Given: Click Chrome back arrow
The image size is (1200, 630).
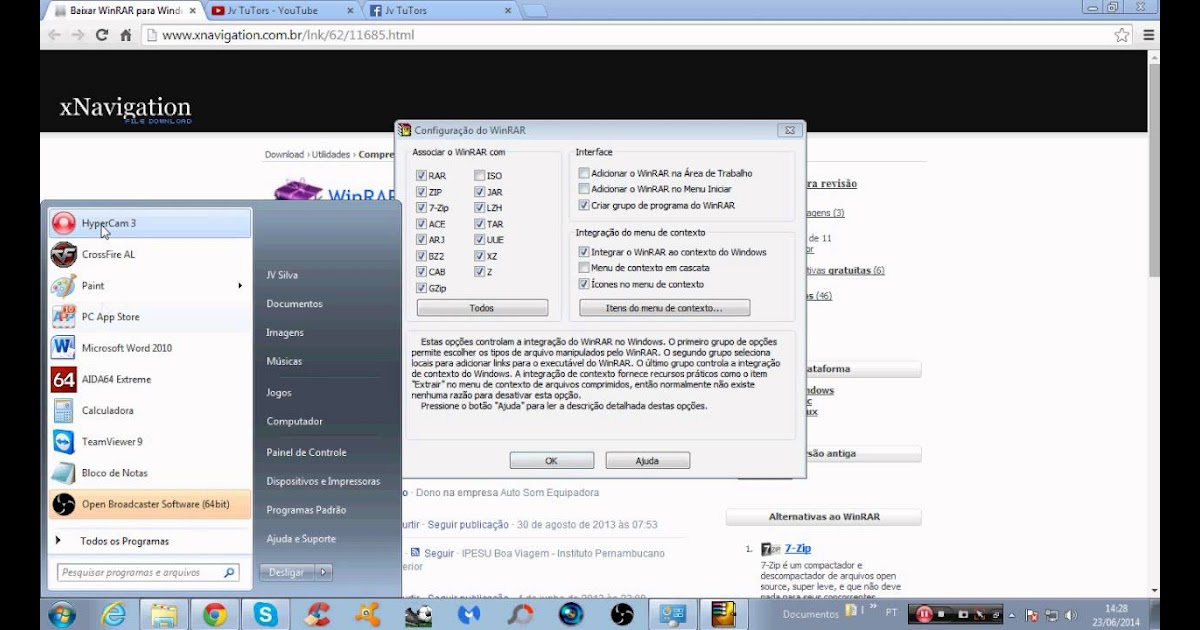Looking at the screenshot, I should coord(54,35).
